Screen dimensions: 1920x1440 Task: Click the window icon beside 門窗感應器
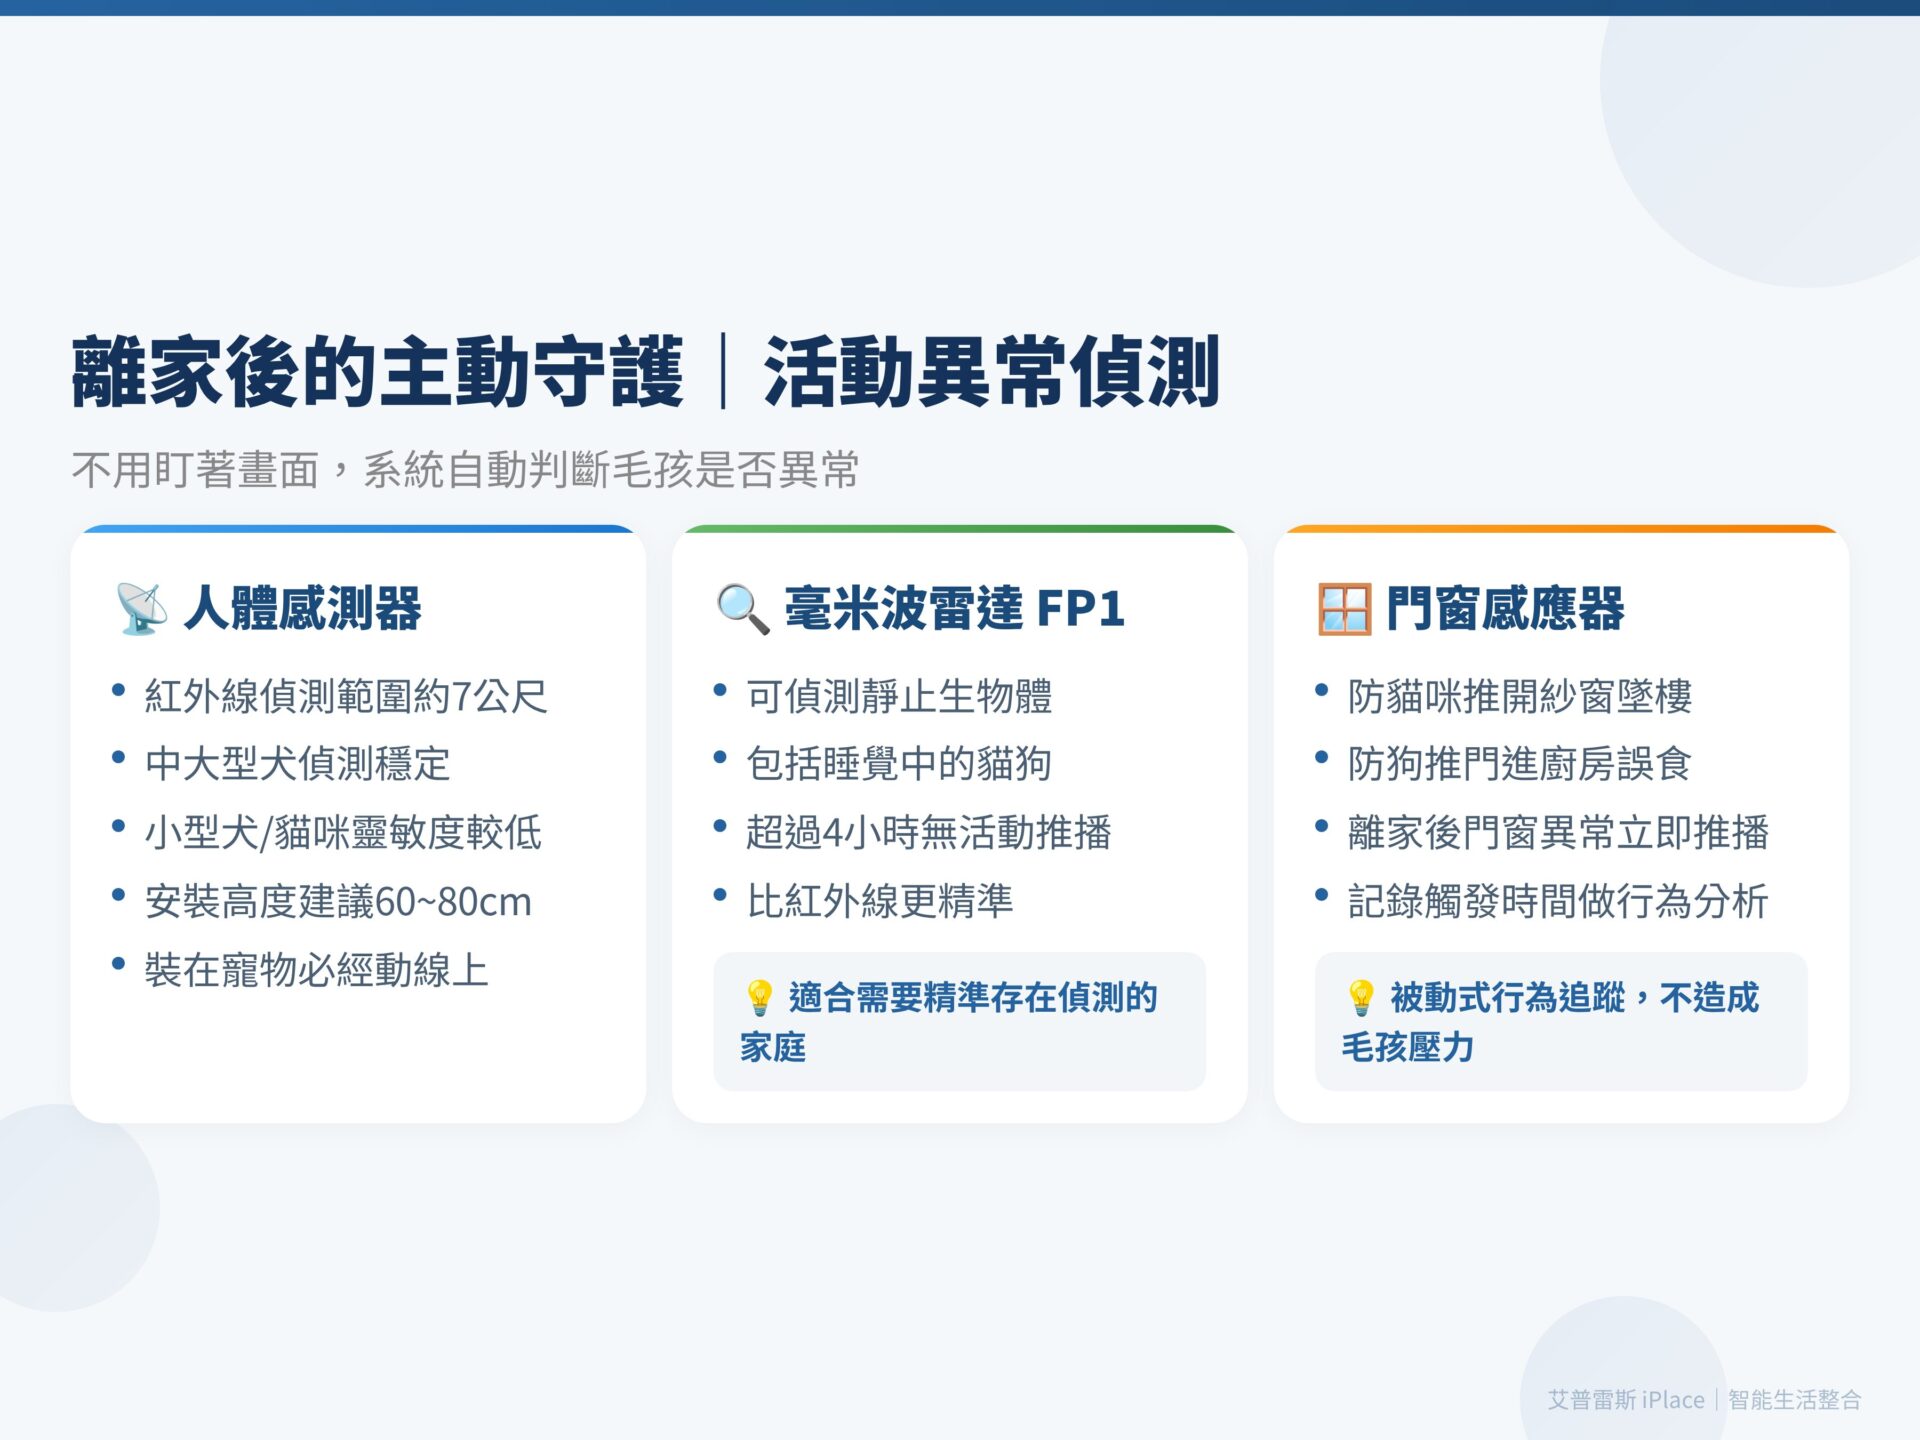pyautogui.click(x=1344, y=609)
